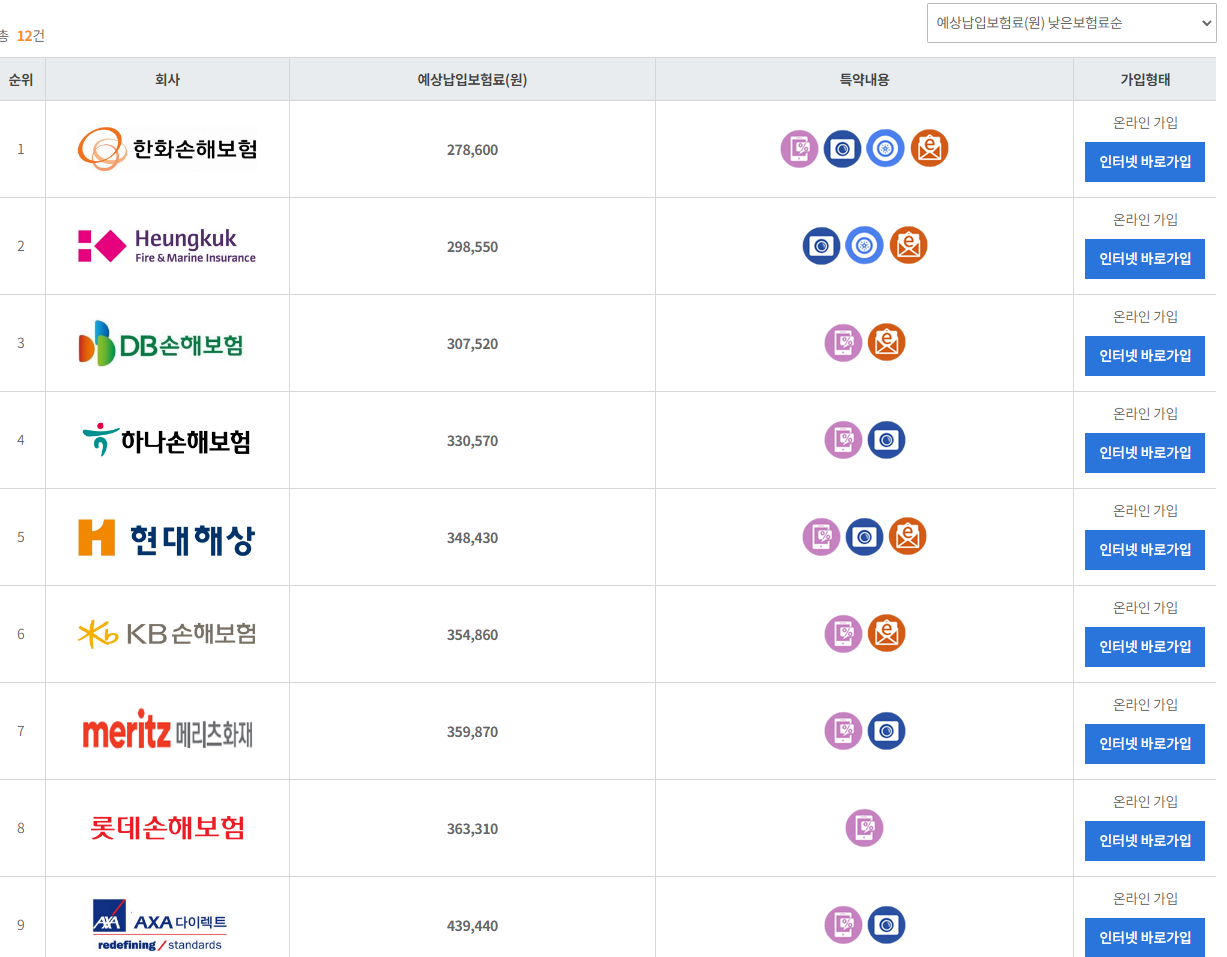Image resolution: width=1227 pixels, height=957 pixels.
Task: Click the 한화손해보험 company logo
Action: 167,149
